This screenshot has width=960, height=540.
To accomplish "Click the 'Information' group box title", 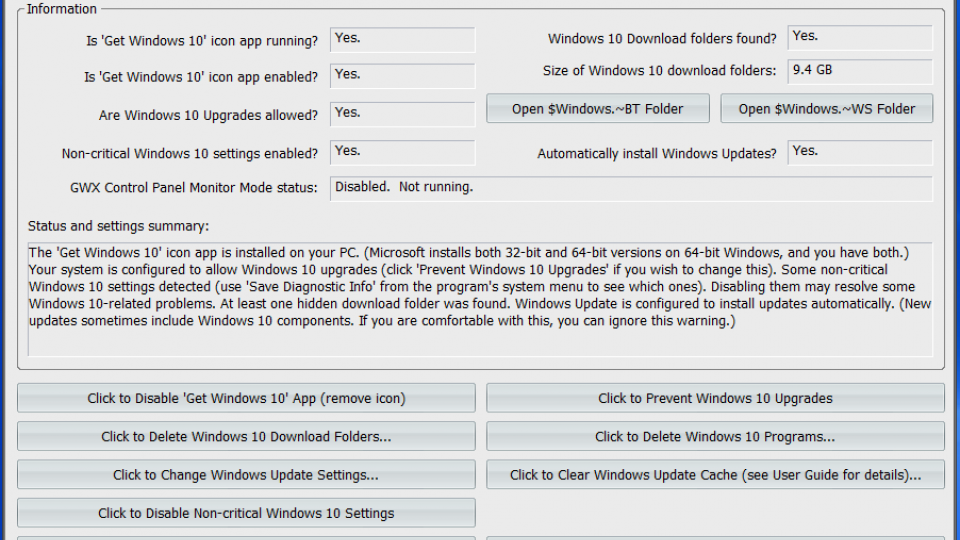I will pyautogui.click(x=61, y=9).
